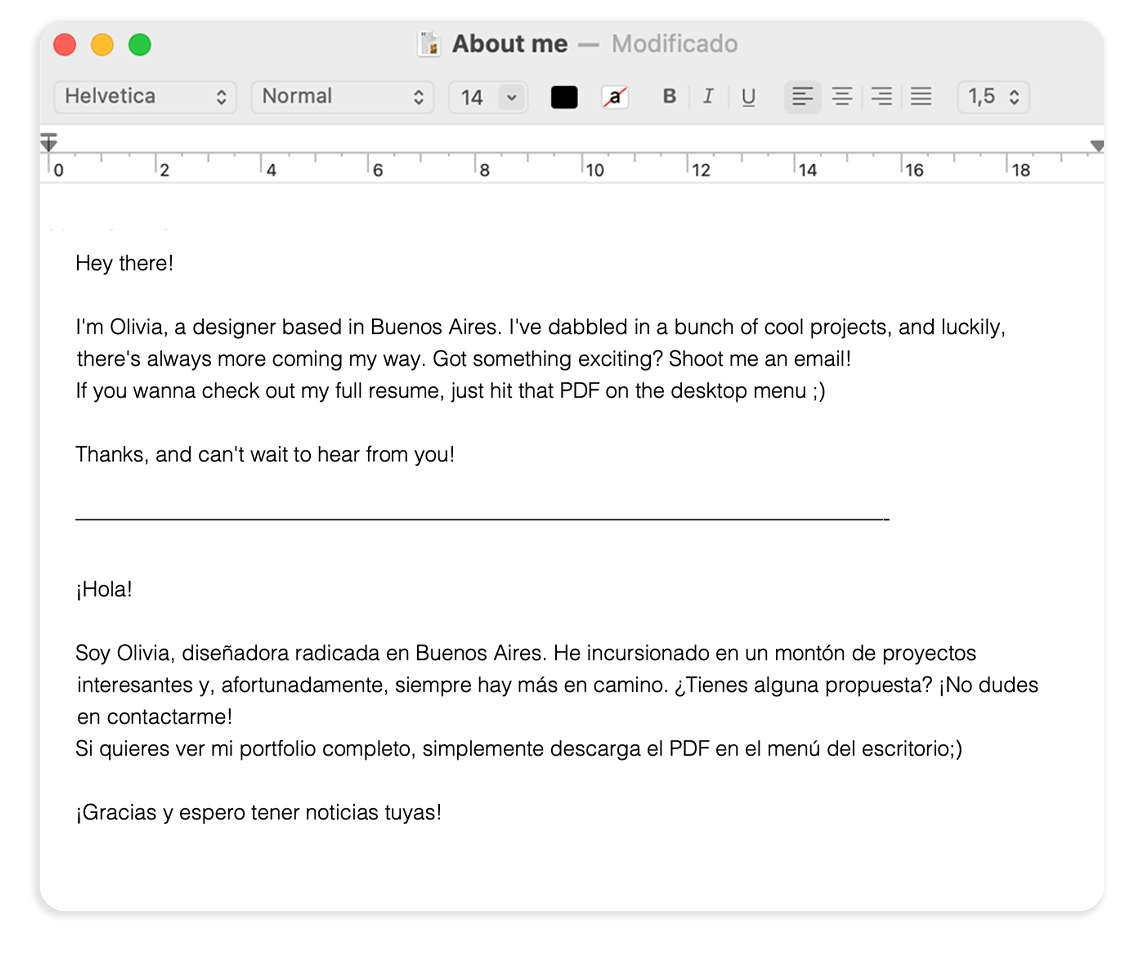This screenshot has width=1142, height=958.
Task: Place cursor in 'Hey there!' line
Action: 125,264
